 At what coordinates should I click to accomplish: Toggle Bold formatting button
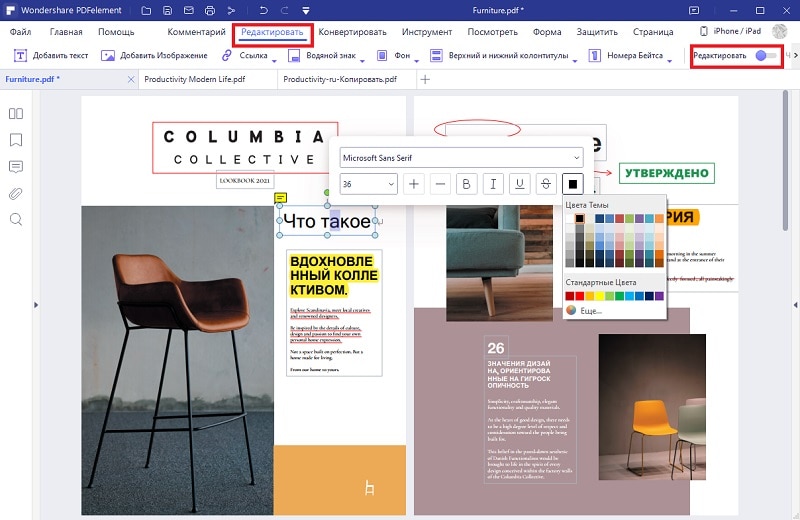[466, 184]
